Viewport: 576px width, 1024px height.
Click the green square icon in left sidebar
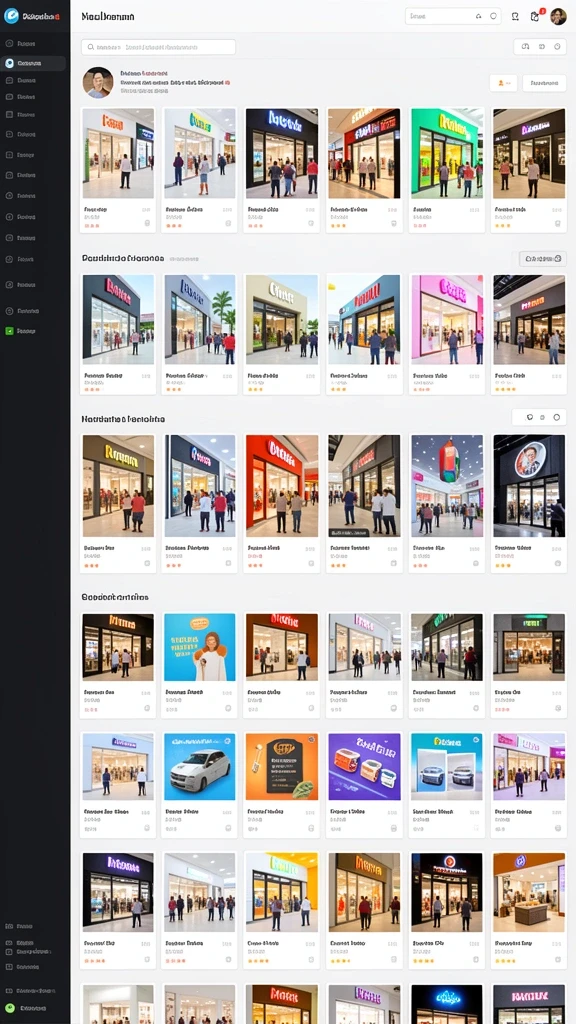pos(9,331)
